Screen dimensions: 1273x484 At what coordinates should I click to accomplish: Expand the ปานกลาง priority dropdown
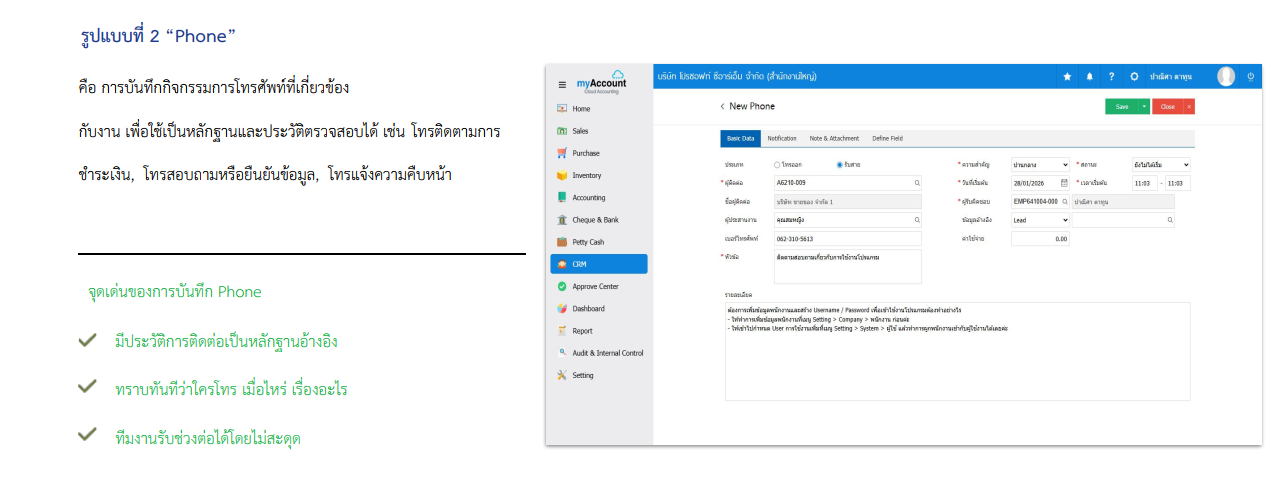click(1040, 164)
